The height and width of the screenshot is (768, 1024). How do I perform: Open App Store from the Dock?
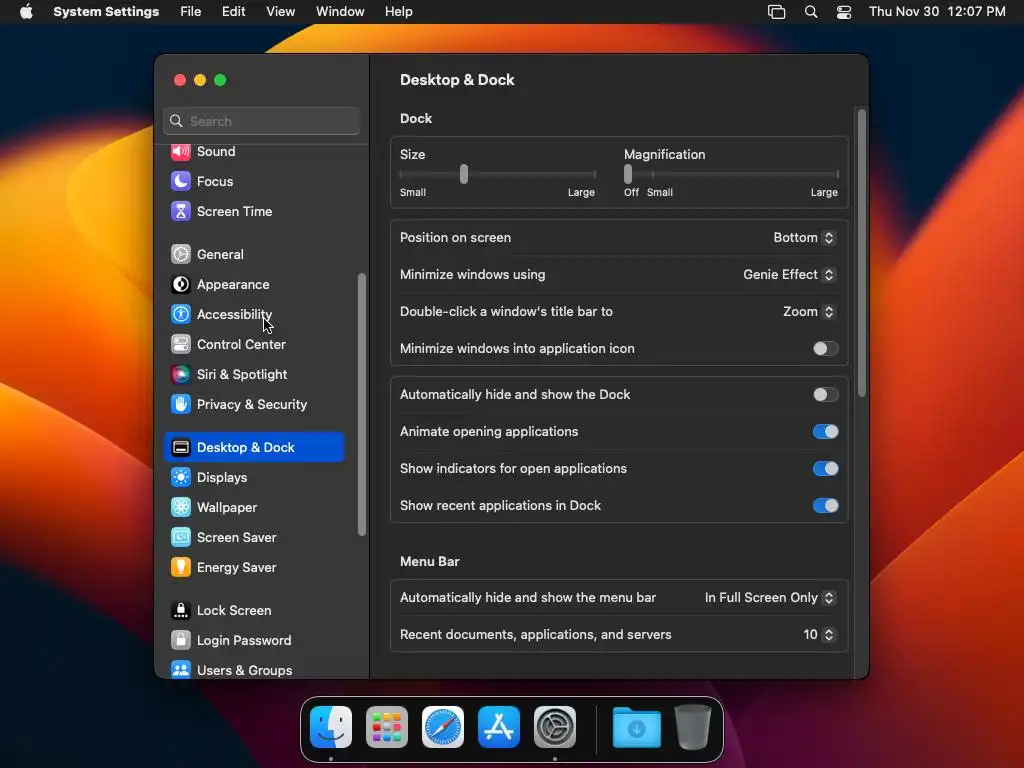[x=499, y=727]
